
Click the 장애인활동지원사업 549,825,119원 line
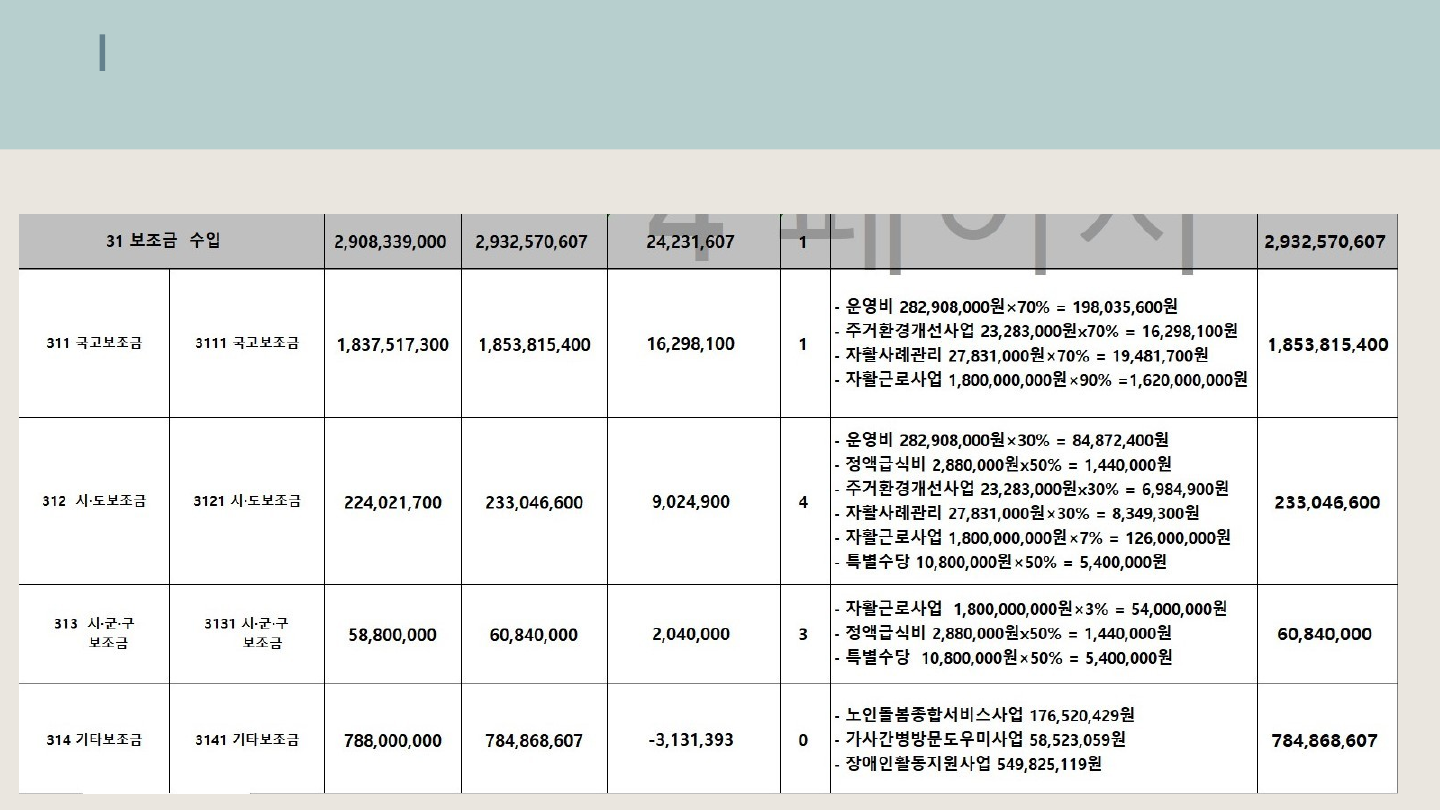click(x=972, y=765)
